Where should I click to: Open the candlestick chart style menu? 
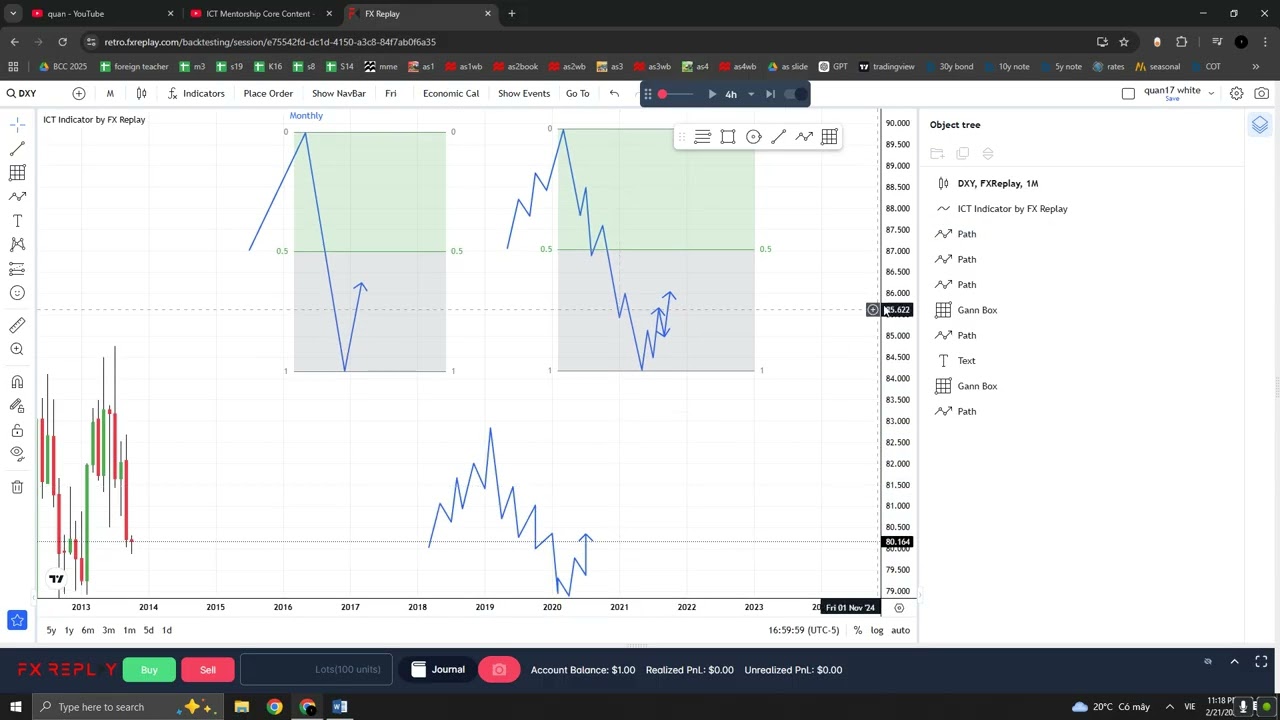(x=141, y=93)
